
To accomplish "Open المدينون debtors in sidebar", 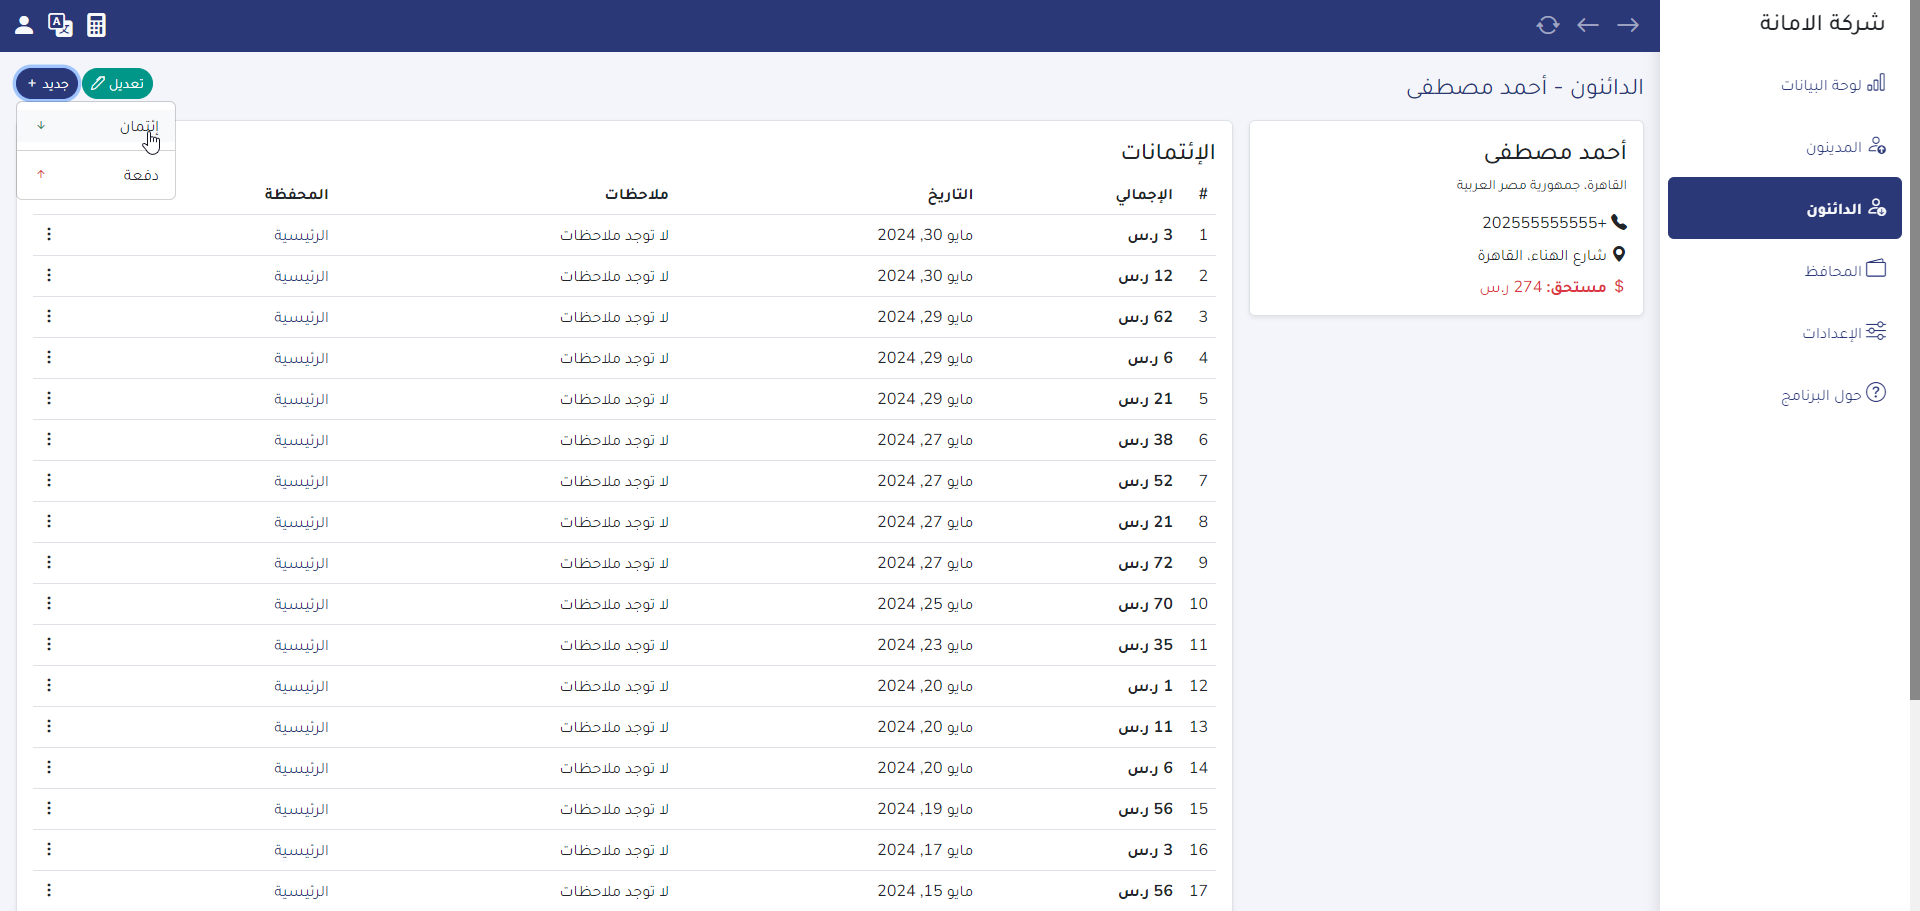I will pos(1844,147).
